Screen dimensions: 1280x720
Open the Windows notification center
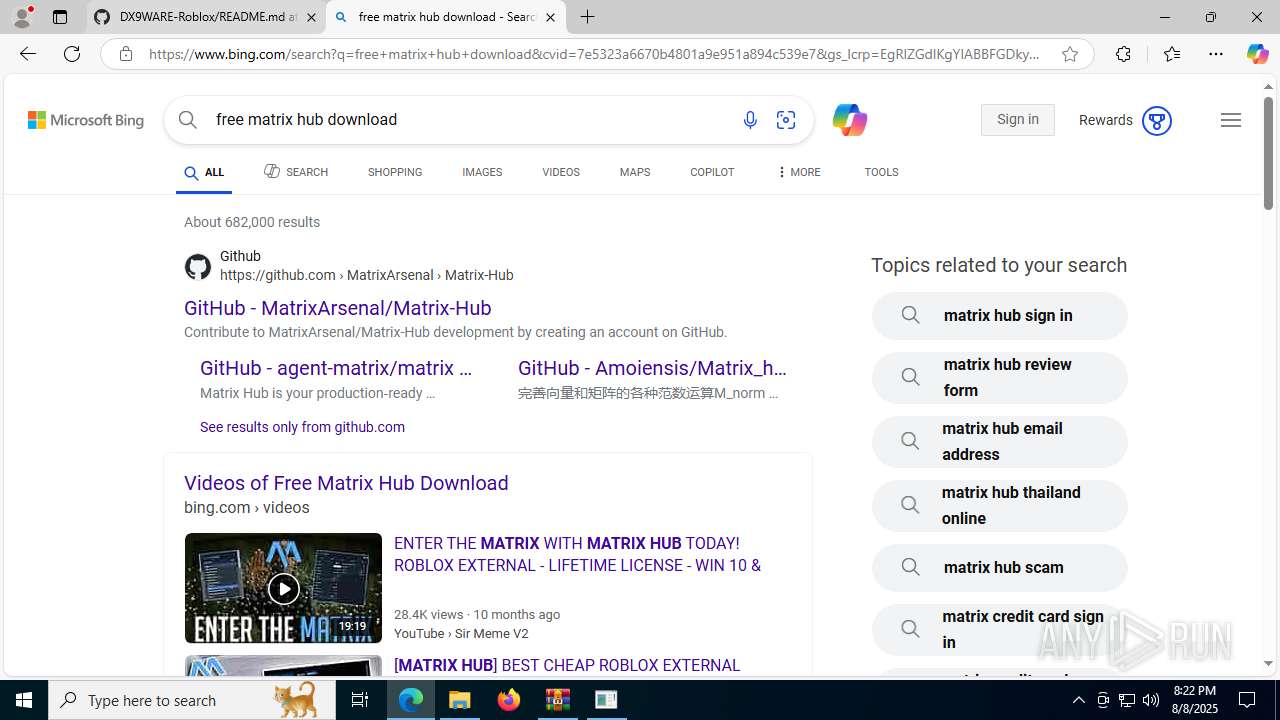pos(1248,700)
